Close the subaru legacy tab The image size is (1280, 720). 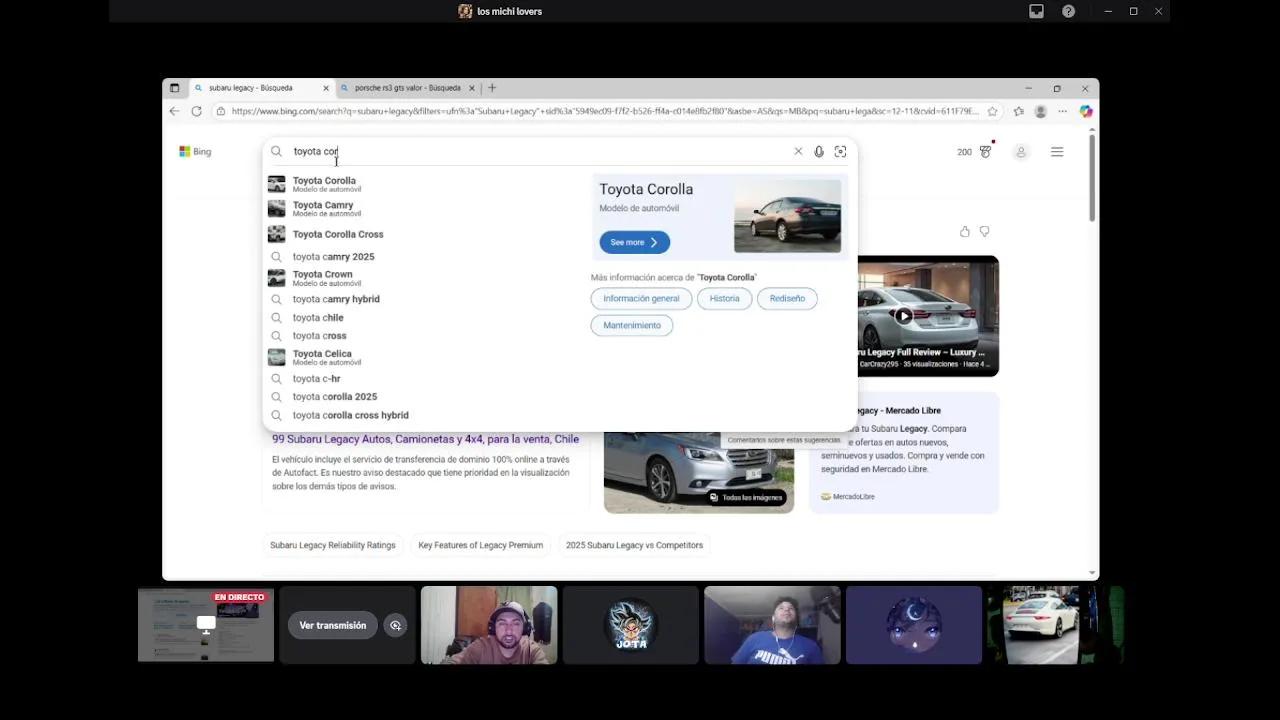tap(325, 88)
